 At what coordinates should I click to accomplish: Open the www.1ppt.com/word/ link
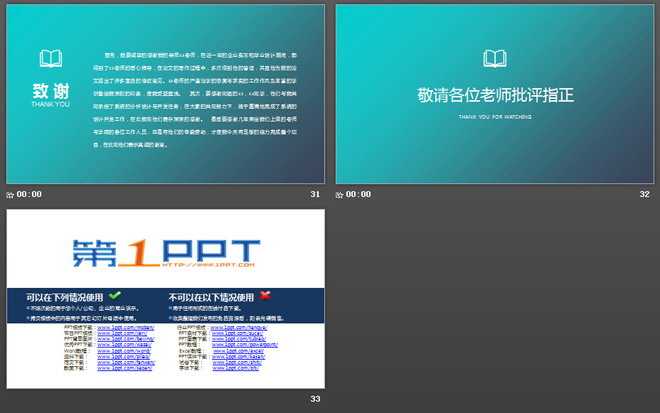tap(124, 351)
